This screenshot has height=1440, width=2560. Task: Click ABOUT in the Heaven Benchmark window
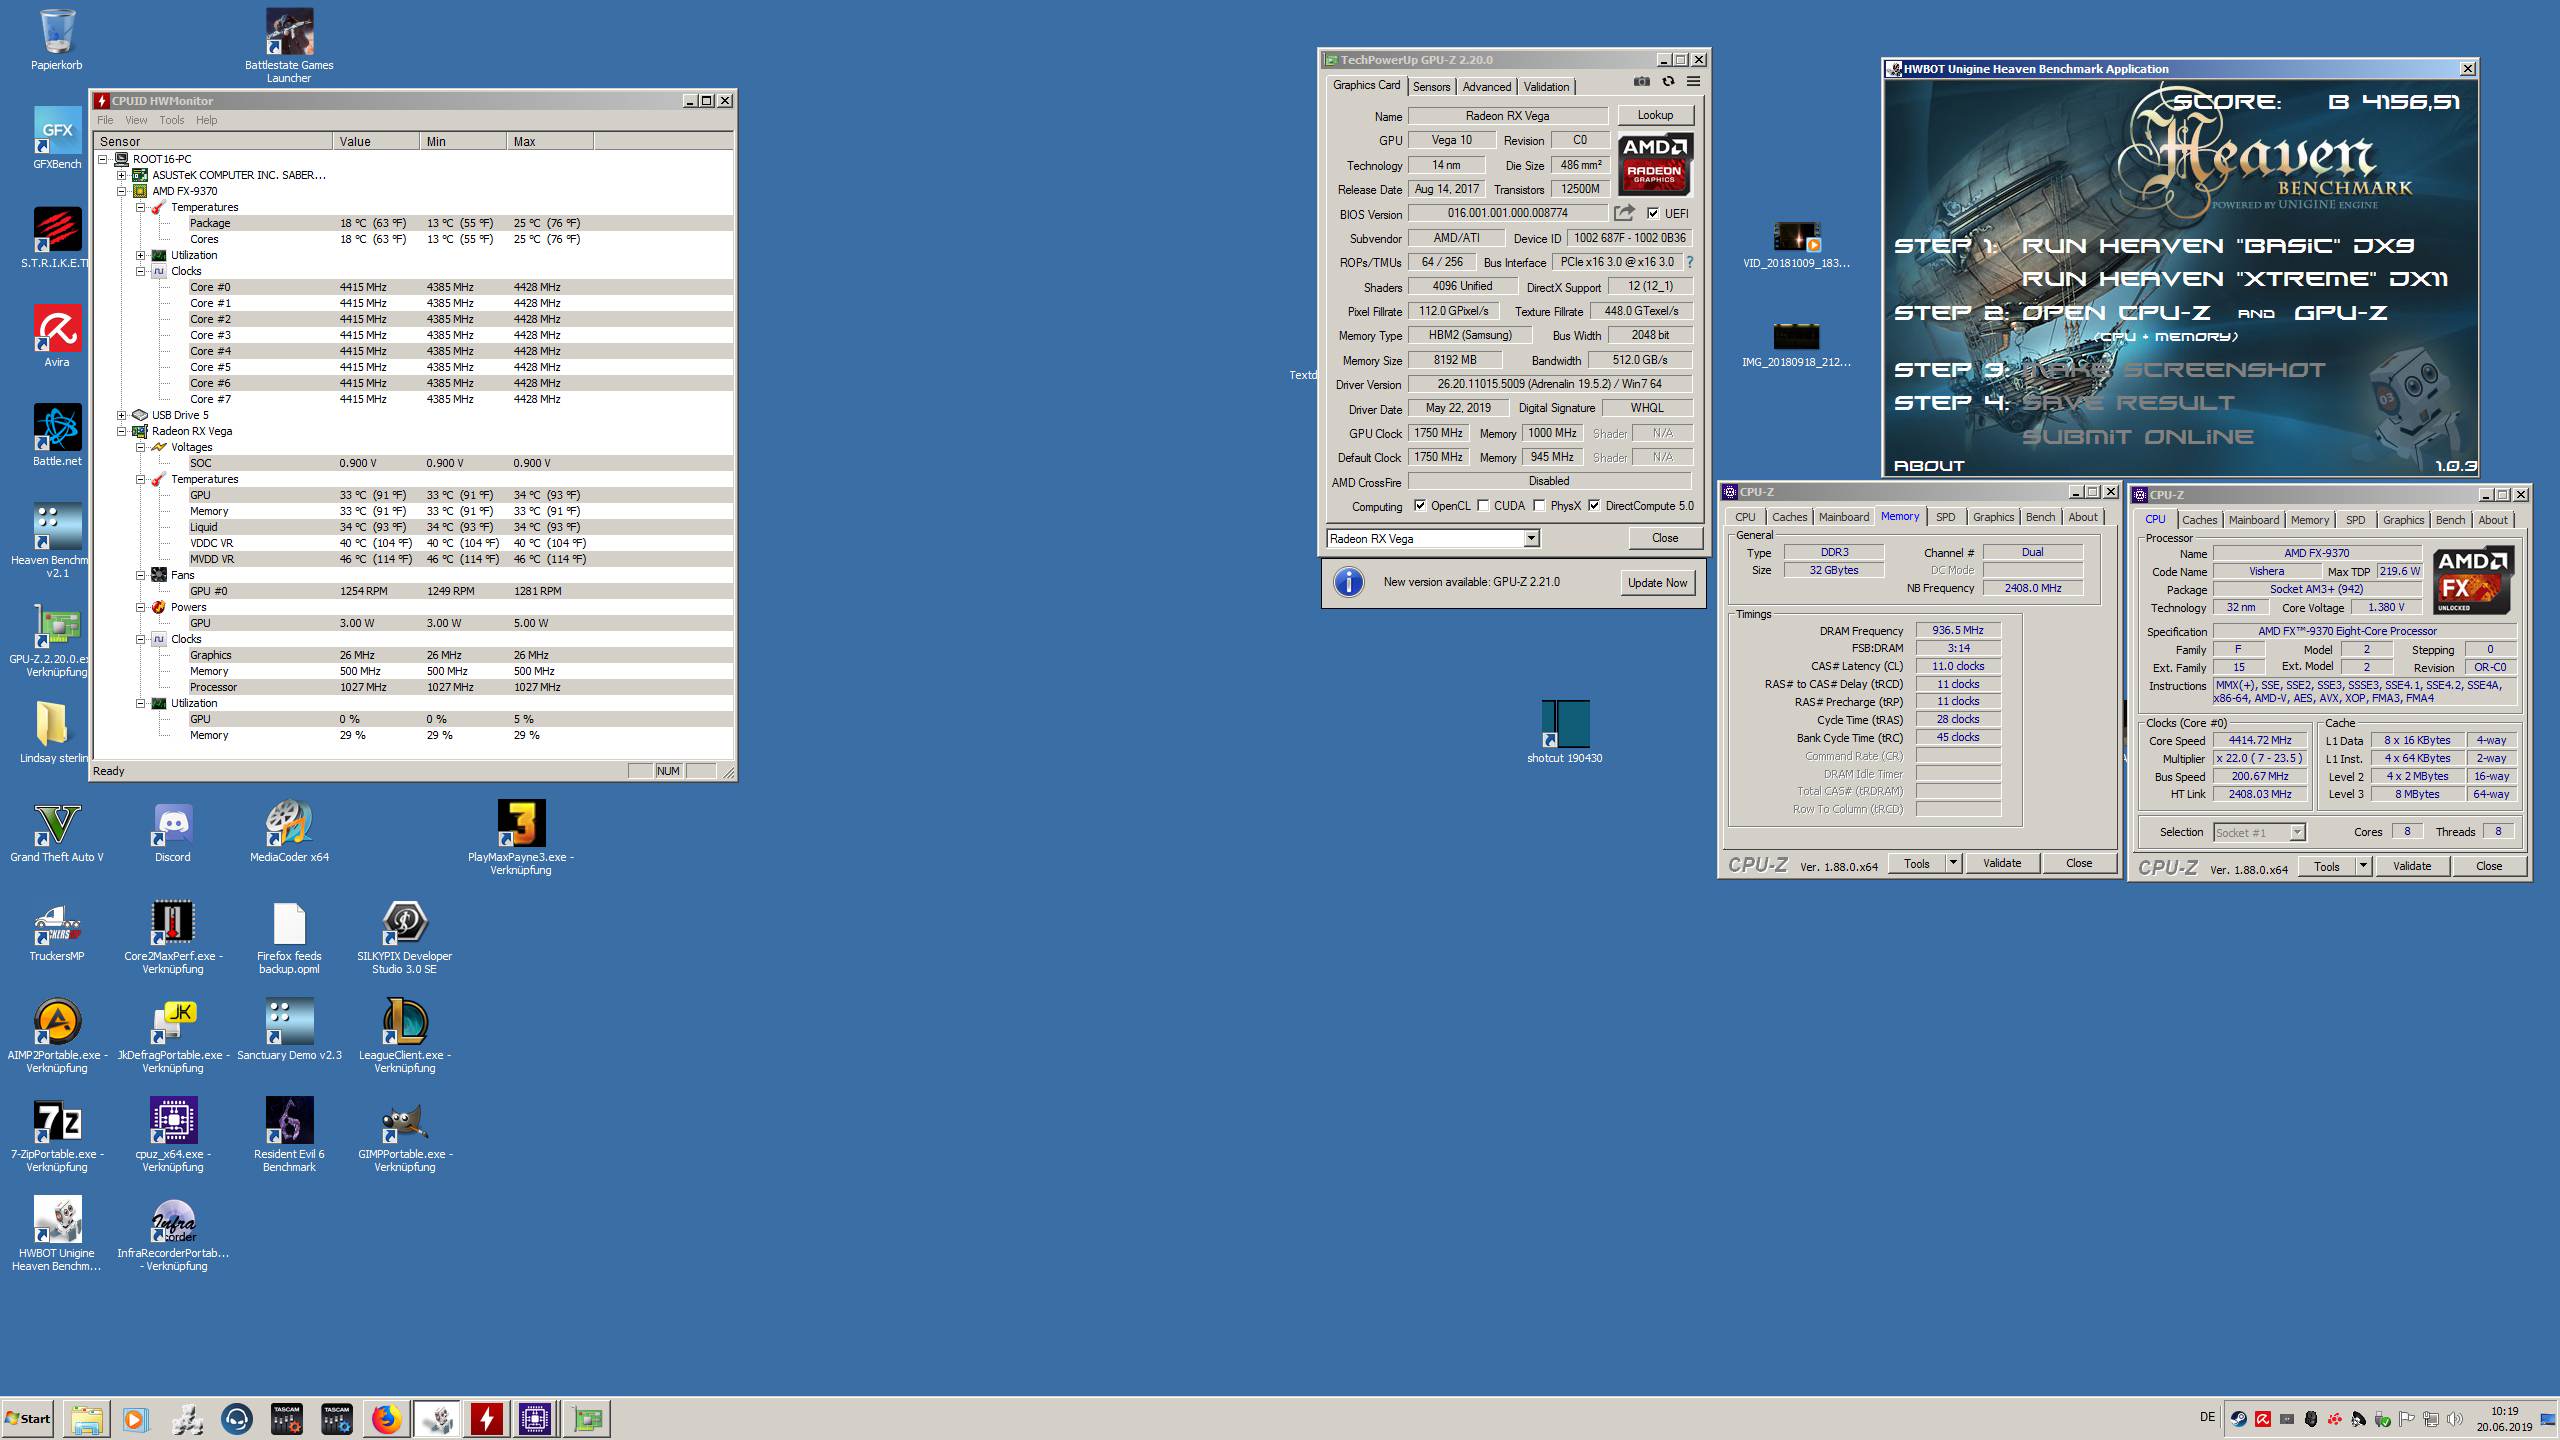(1929, 465)
